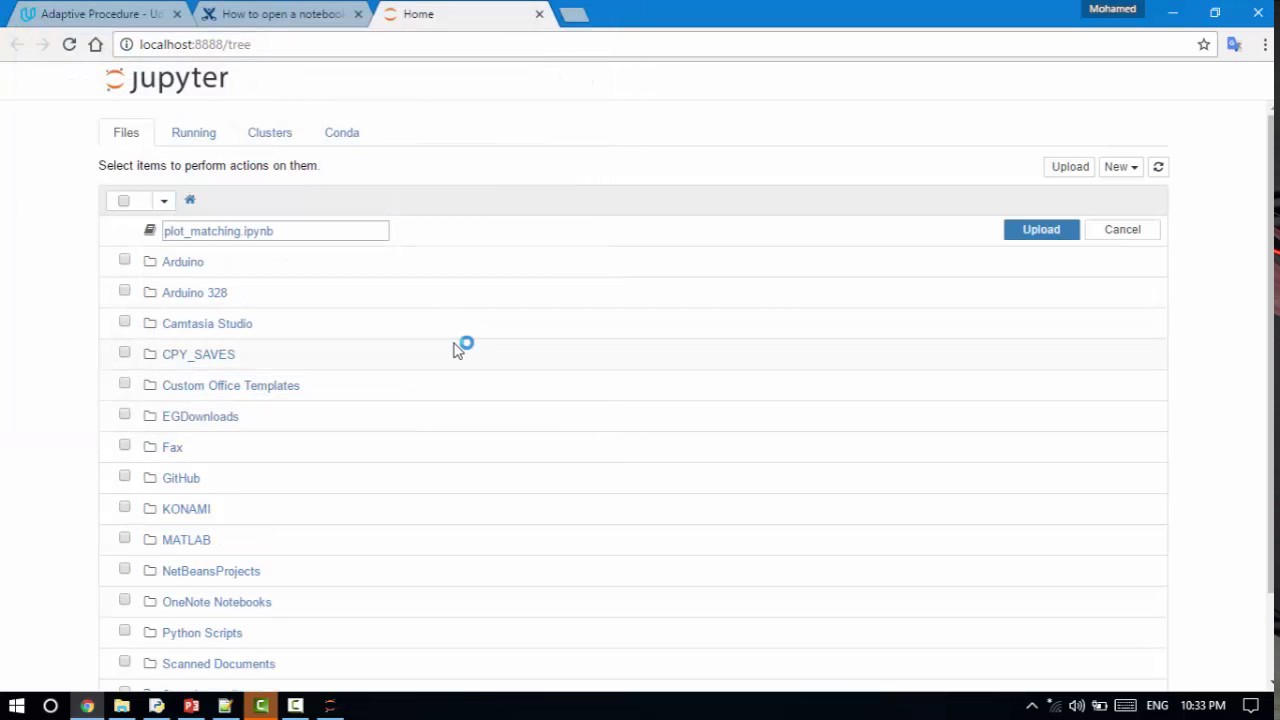1280x720 pixels.
Task: Open the volume control in tray
Action: pyautogui.click(x=1076, y=706)
